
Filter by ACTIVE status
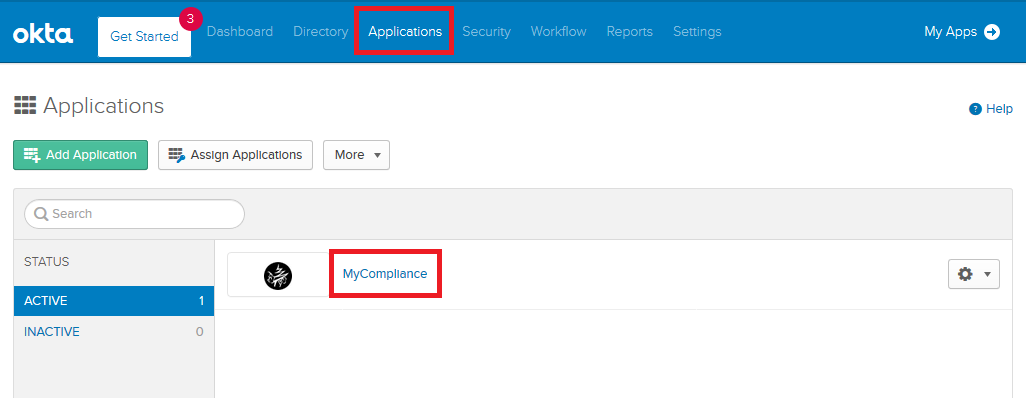click(114, 301)
